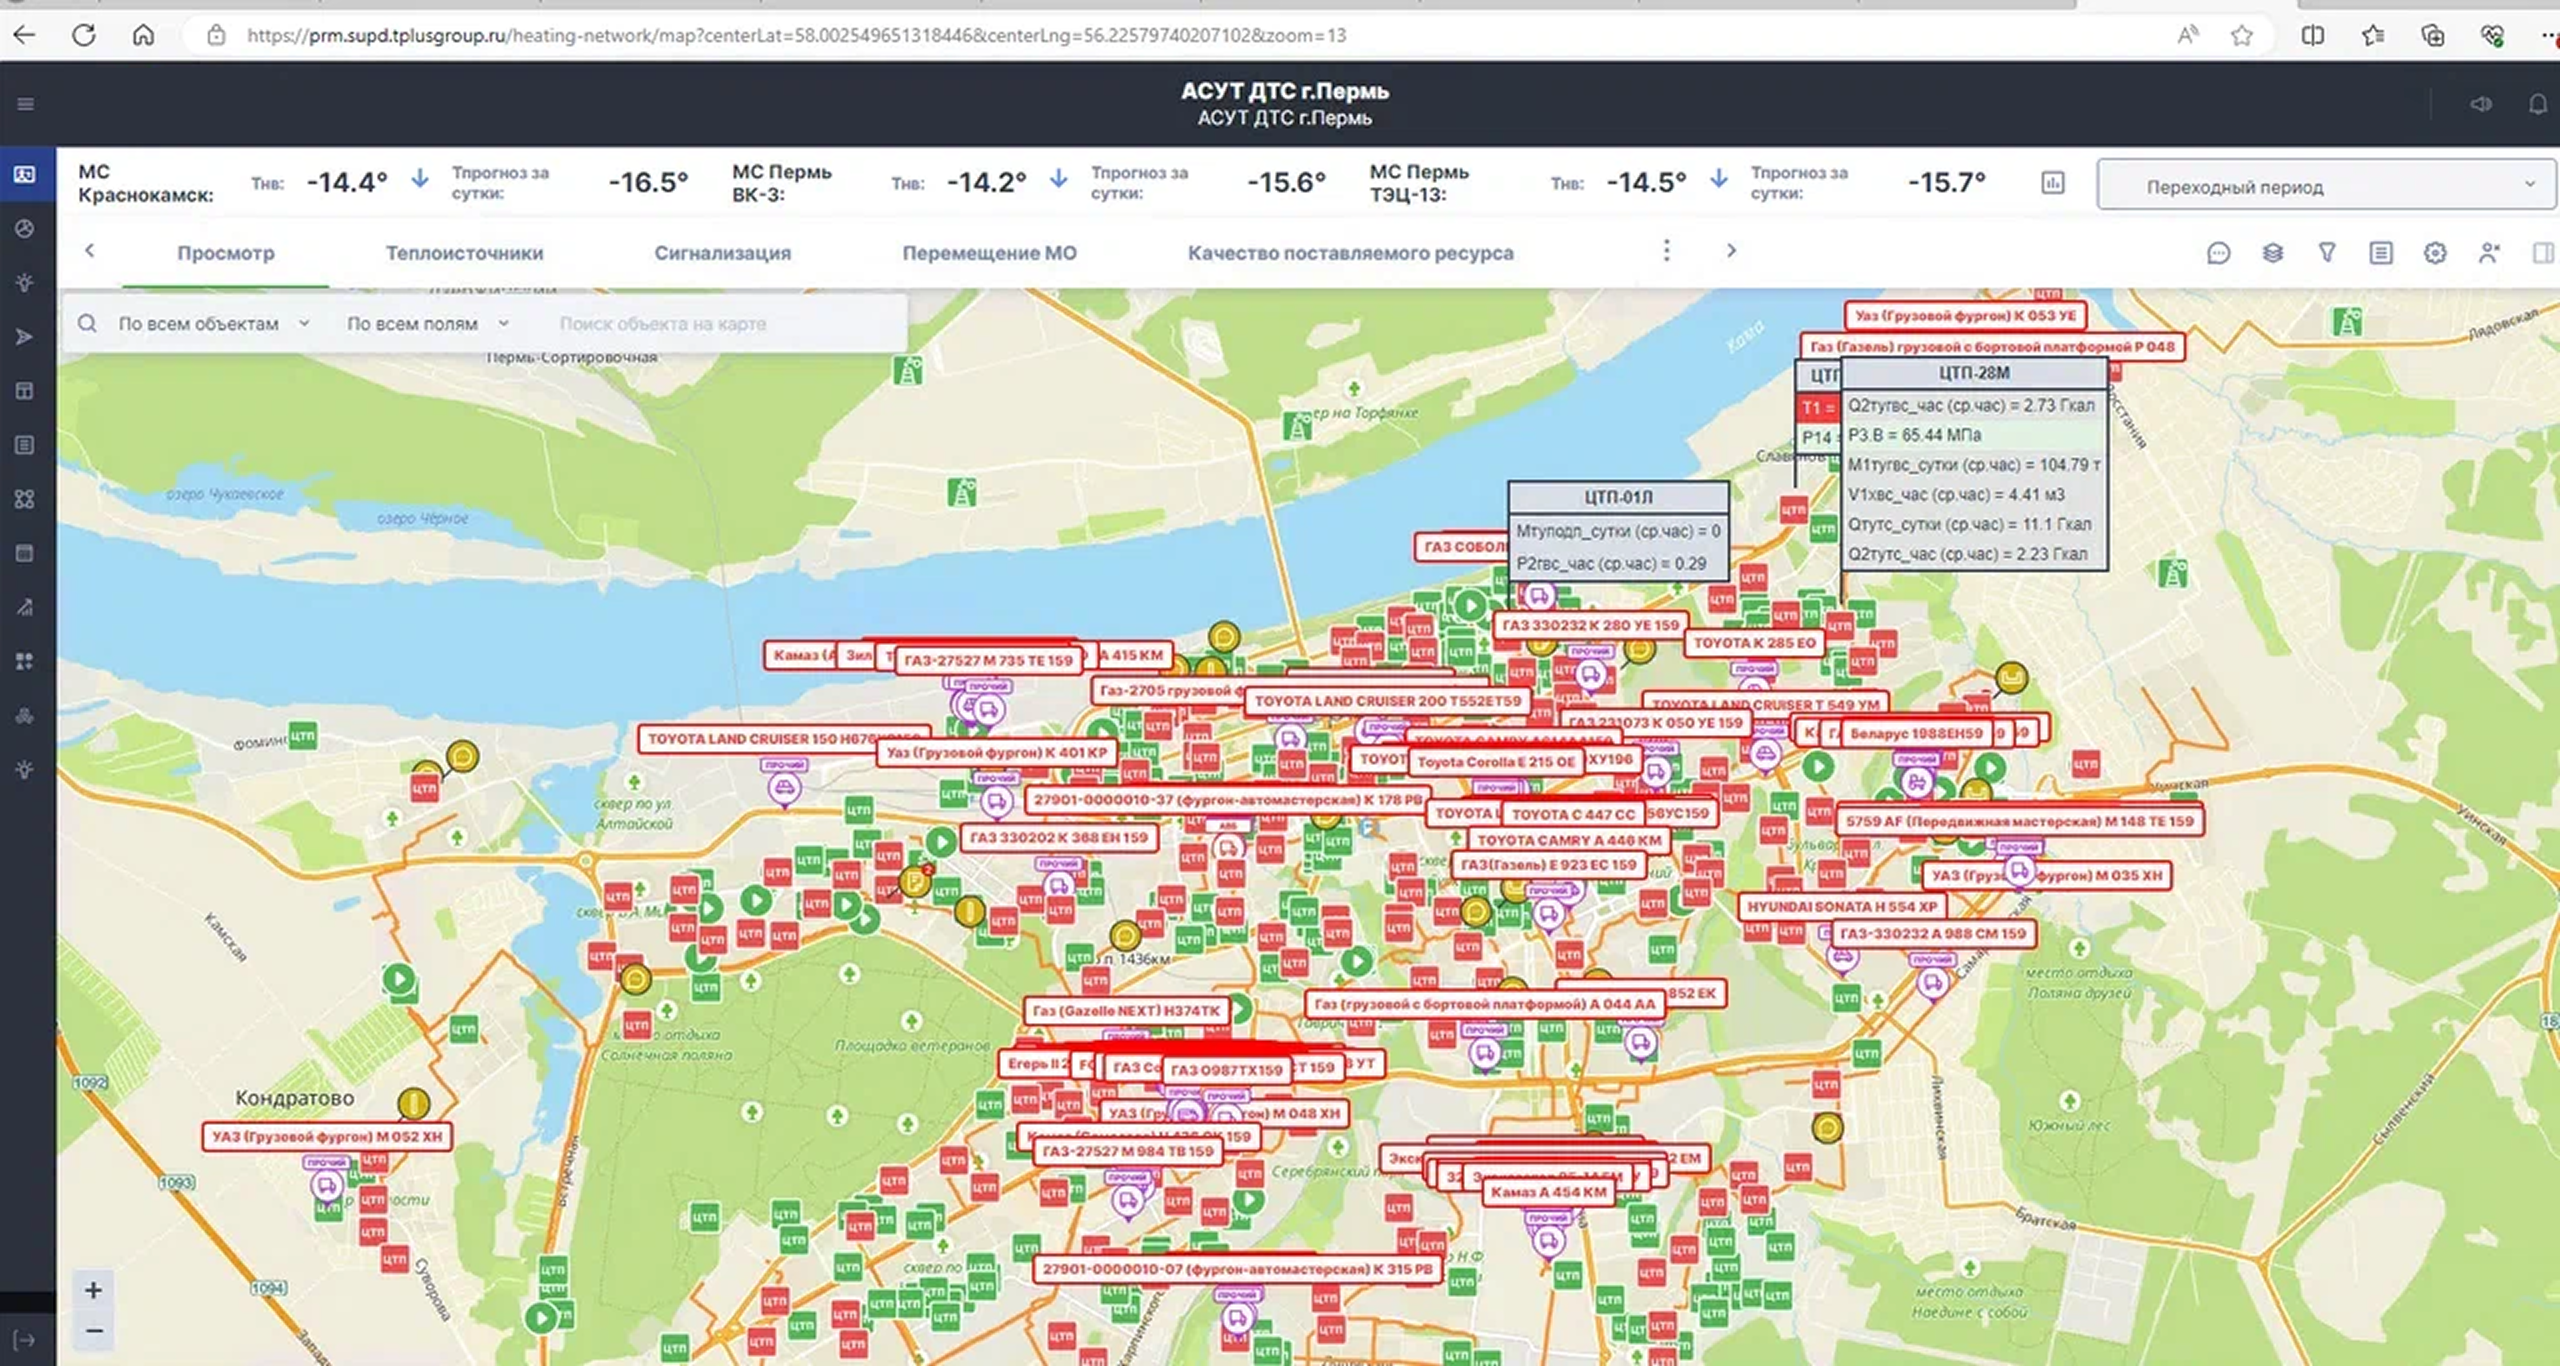
Task: Open the paper plane sidebar section
Action: coord(26,337)
